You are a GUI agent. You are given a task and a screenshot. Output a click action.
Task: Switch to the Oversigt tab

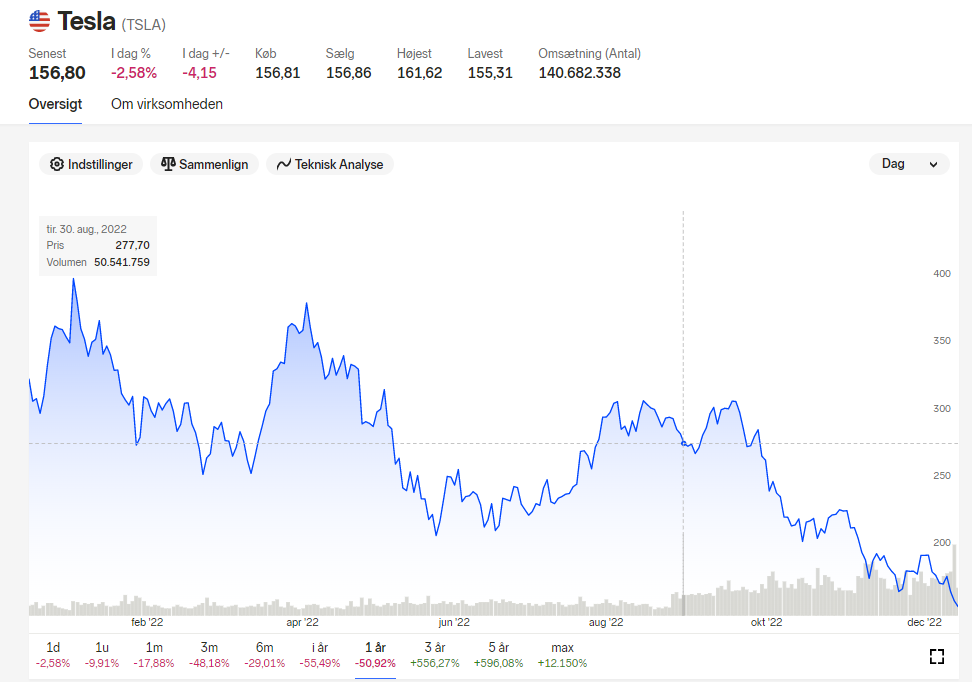tap(55, 104)
